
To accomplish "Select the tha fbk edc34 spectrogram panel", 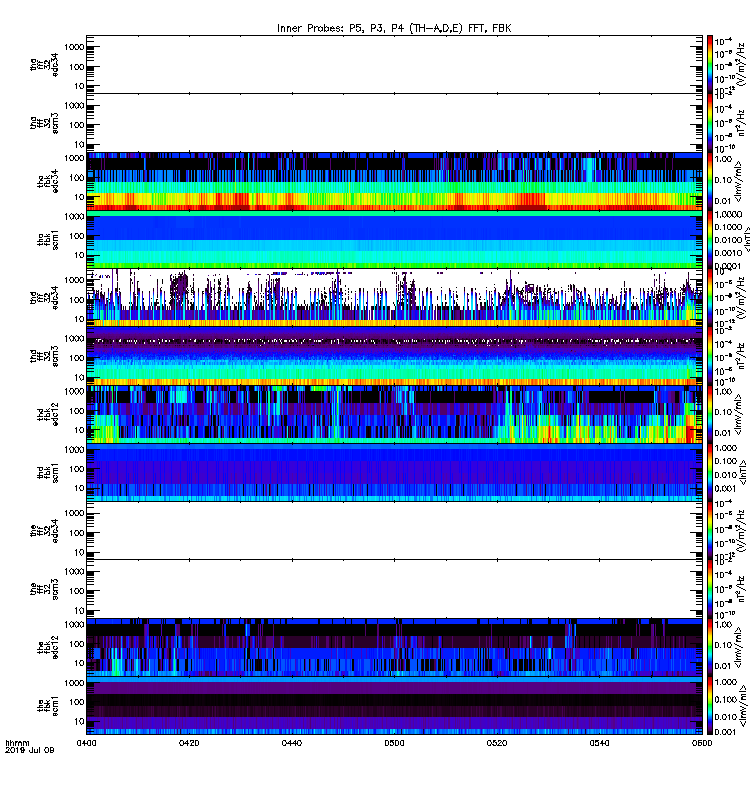I will (394, 181).
